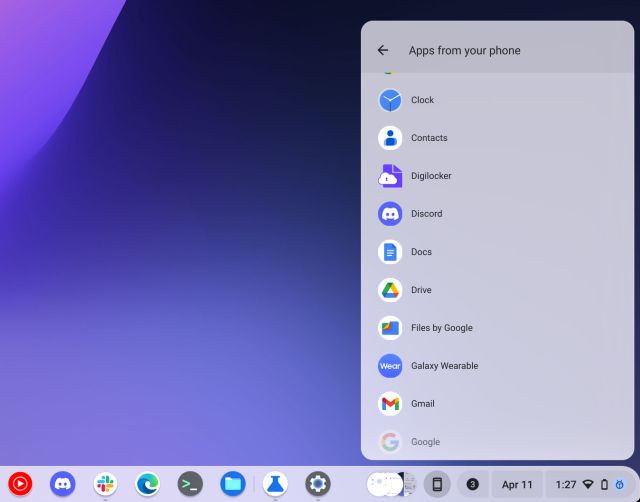
Task: Launch the Files by Google icon
Action: pyautogui.click(x=390, y=328)
